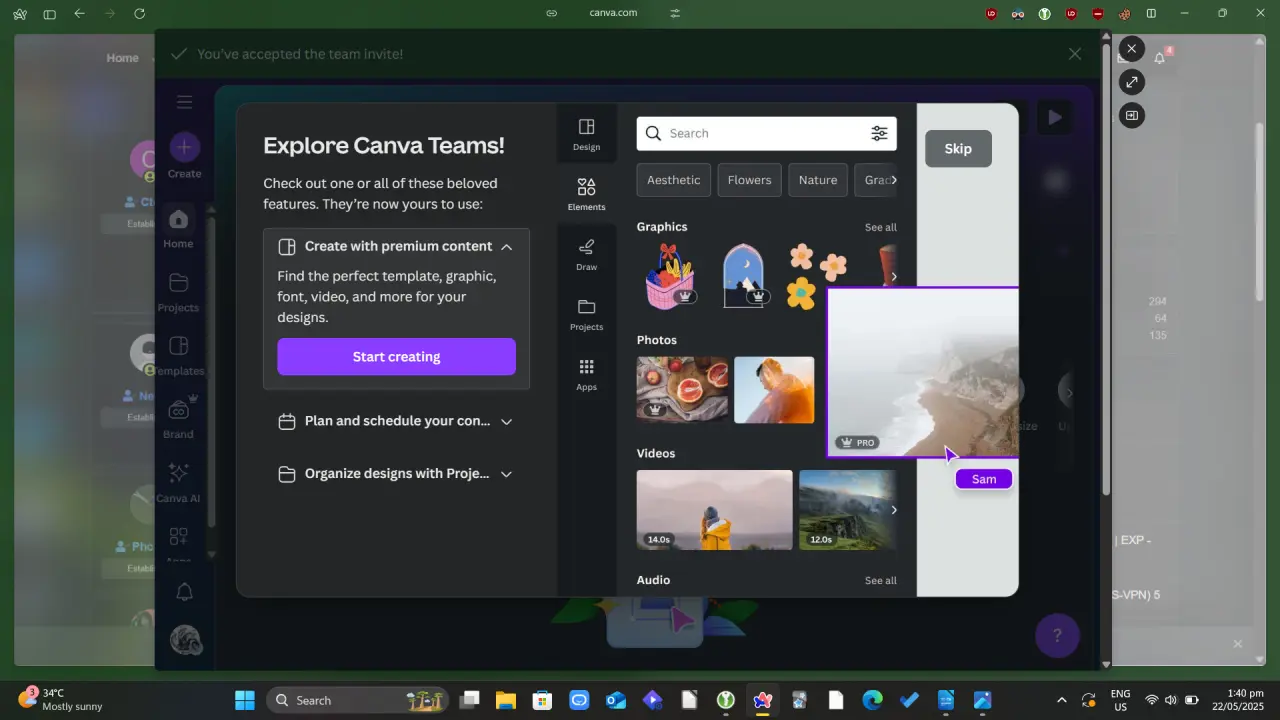Select the grapefruit photo thumbnail
Image resolution: width=1280 pixels, height=720 pixels.
point(682,390)
